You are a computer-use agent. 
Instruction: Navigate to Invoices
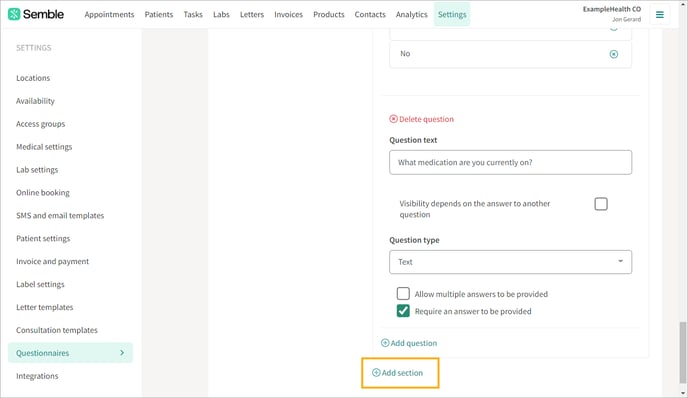[x=288, y=14]
